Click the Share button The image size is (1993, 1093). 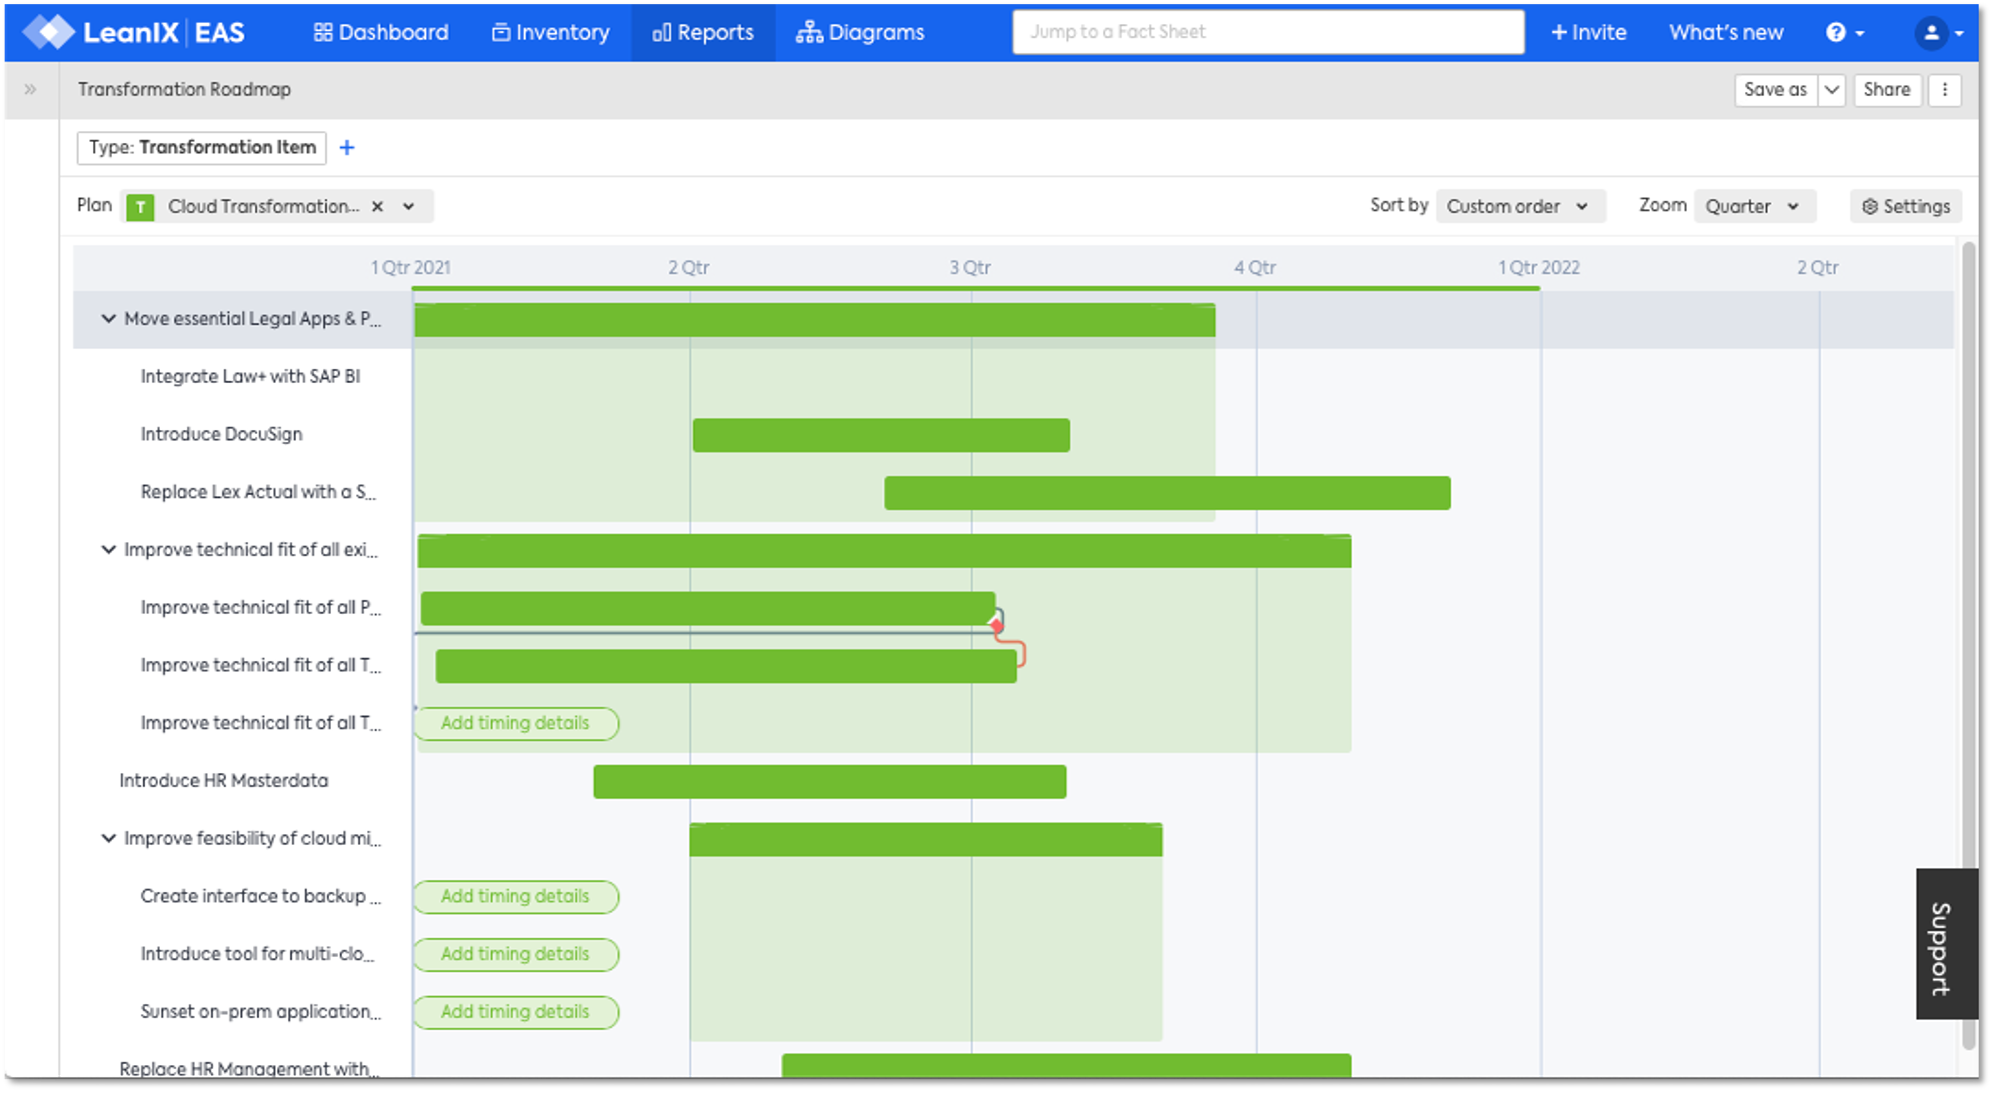click(x=1886, y=89)
